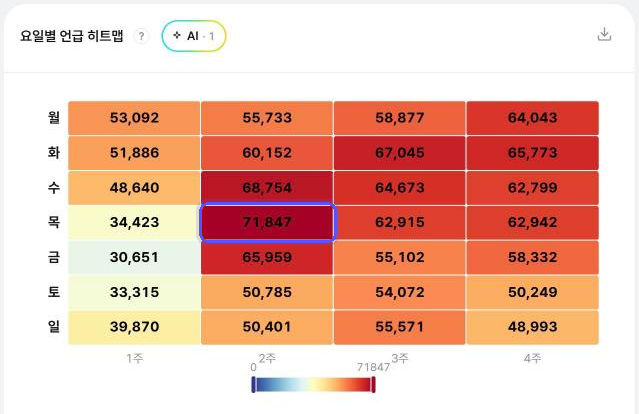Click the cell with value 55,733

tap(267, 118)
